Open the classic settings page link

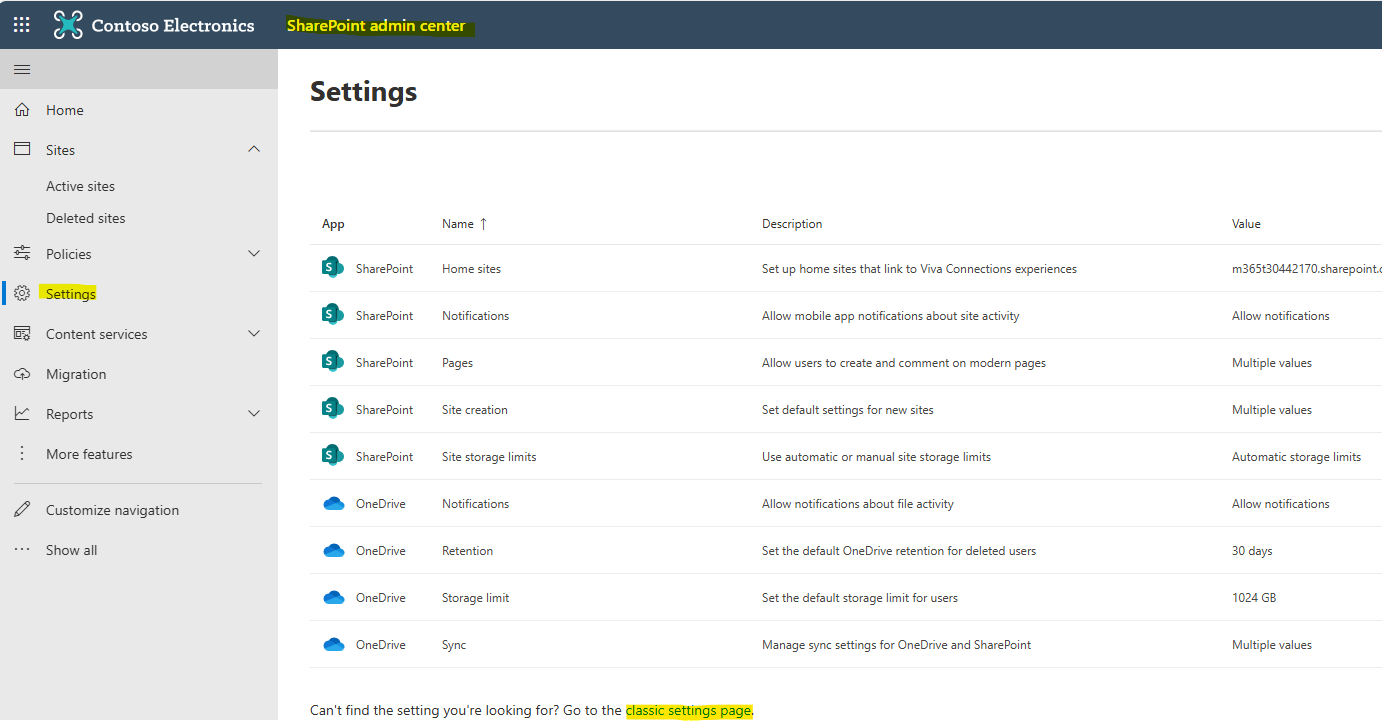point(688,710)
